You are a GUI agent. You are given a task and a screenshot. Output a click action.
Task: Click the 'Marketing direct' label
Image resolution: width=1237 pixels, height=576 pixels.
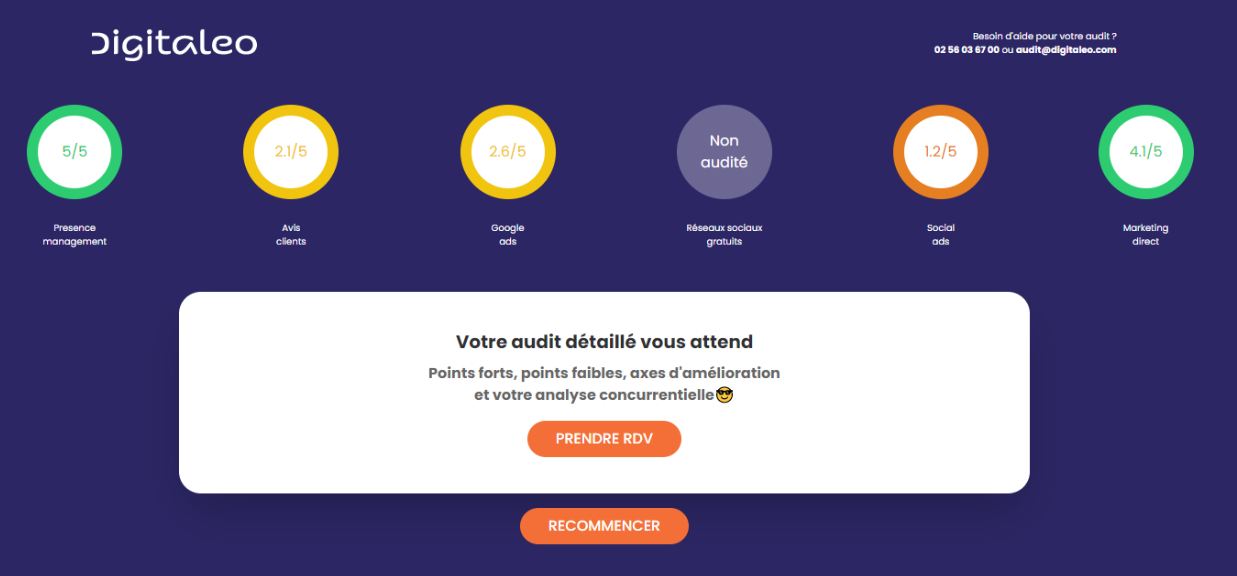click(x=1146, y=235)
